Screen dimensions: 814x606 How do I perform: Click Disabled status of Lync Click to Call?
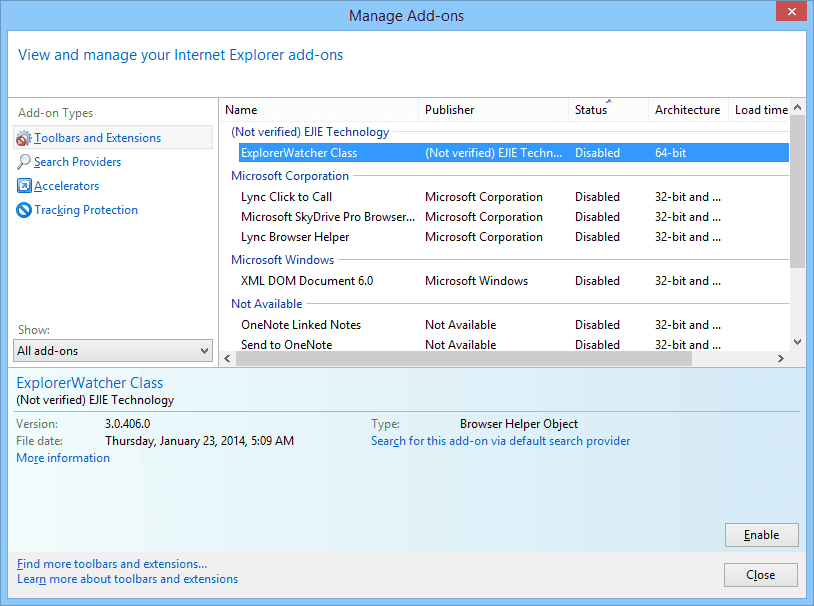tap(597, 197)
